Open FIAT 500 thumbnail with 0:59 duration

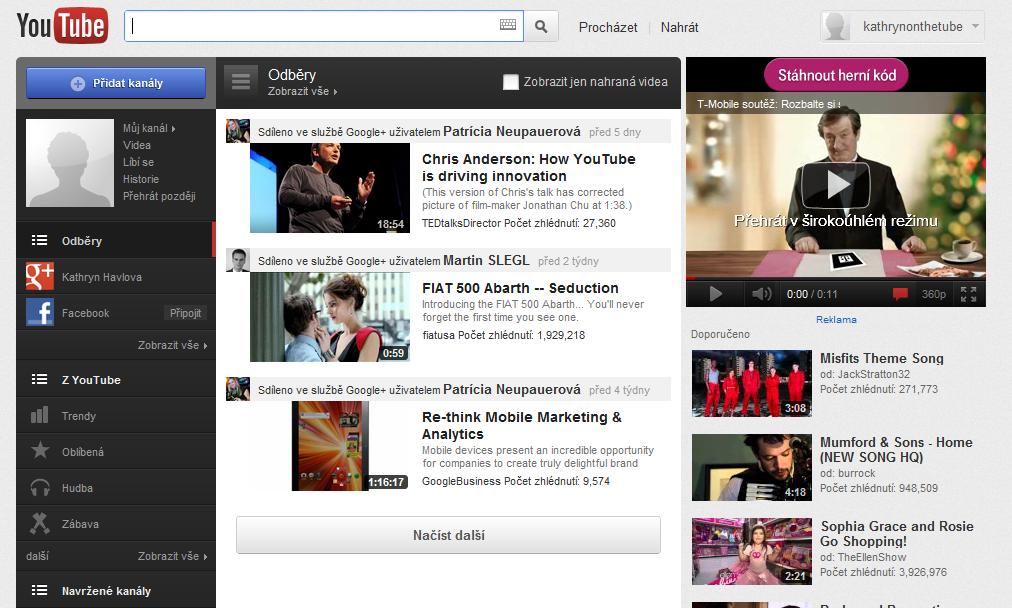(x=330, y=317)
